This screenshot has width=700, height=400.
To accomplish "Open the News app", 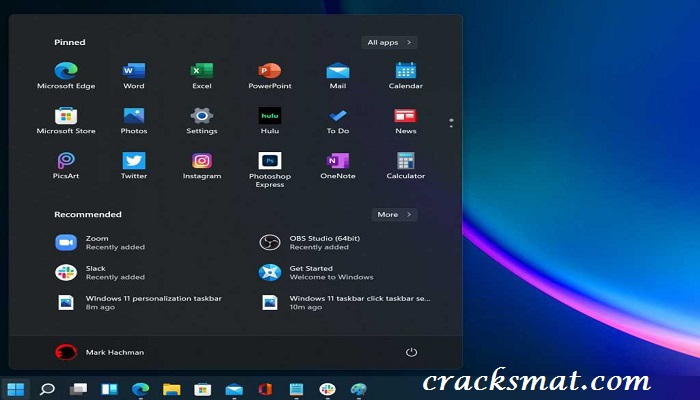I will [x=405, y=121].
